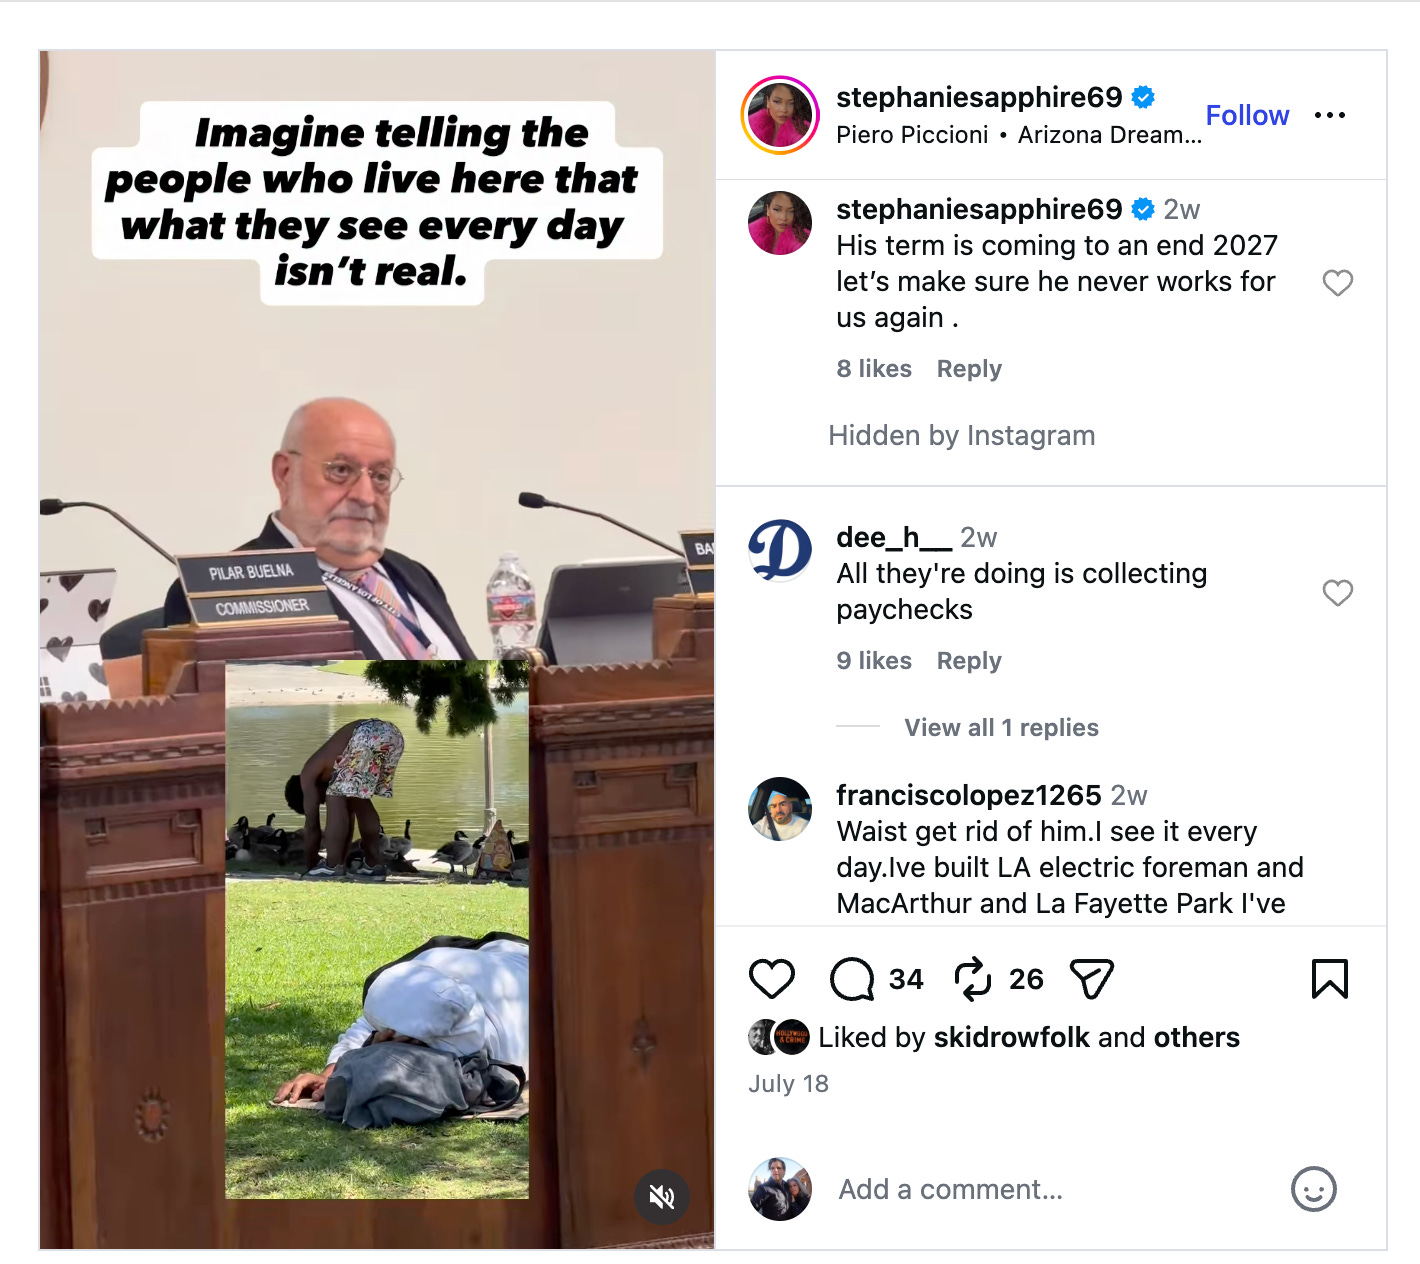The width and height of the screenshot is (1420, 1264).
Task: Like dee_h__'s comment about collecting paychecks
Action: pyautogui.click(x=1338, y=593)
